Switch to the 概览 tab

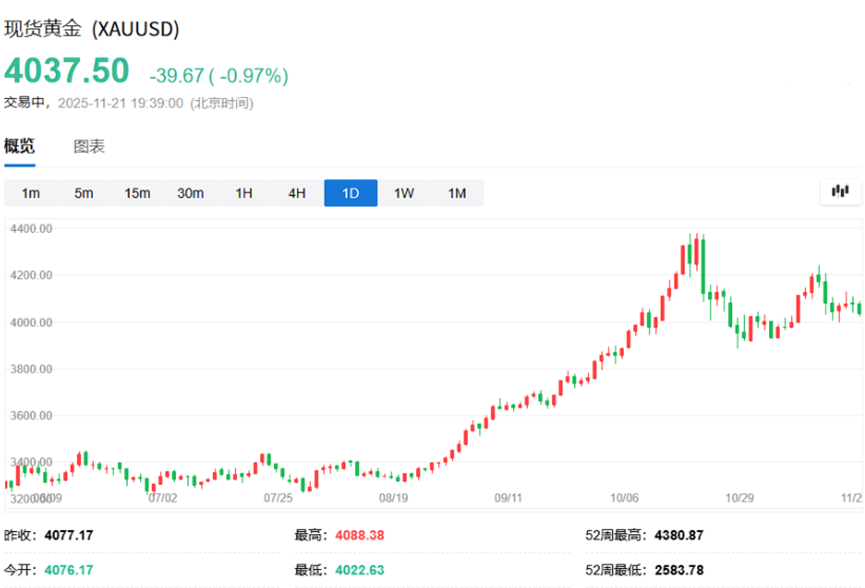click(x=19, y=146)
